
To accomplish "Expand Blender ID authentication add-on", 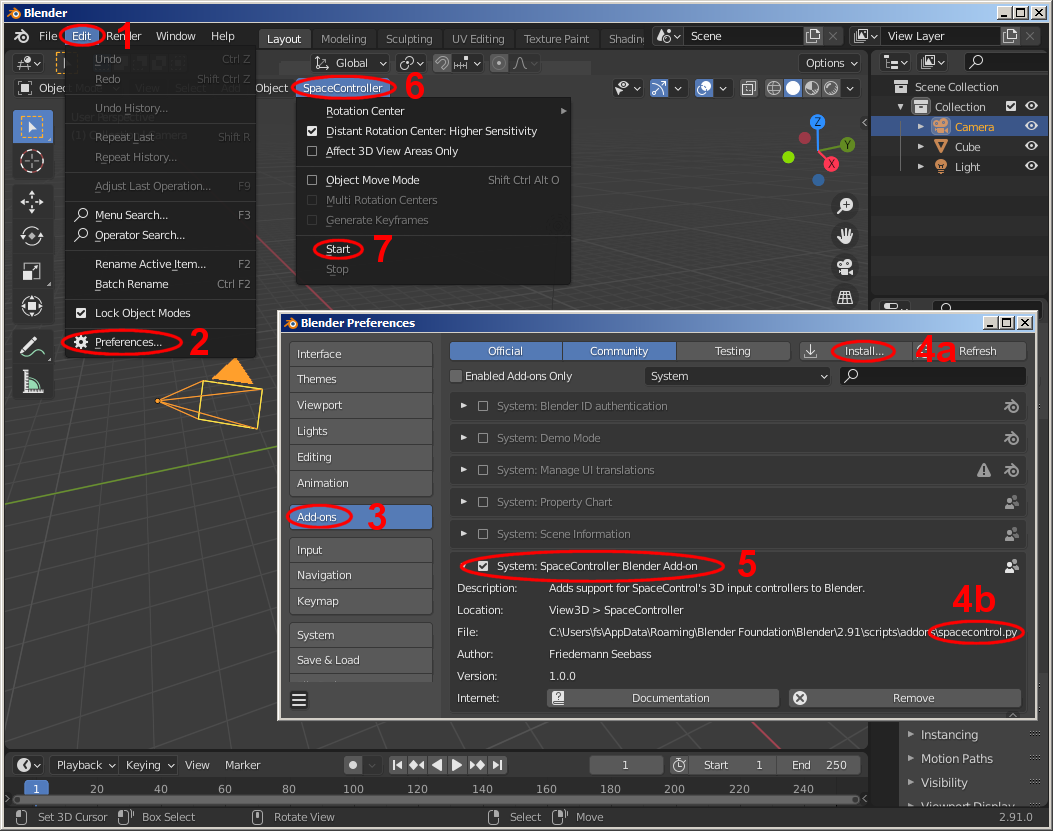I will pos(463,406).
